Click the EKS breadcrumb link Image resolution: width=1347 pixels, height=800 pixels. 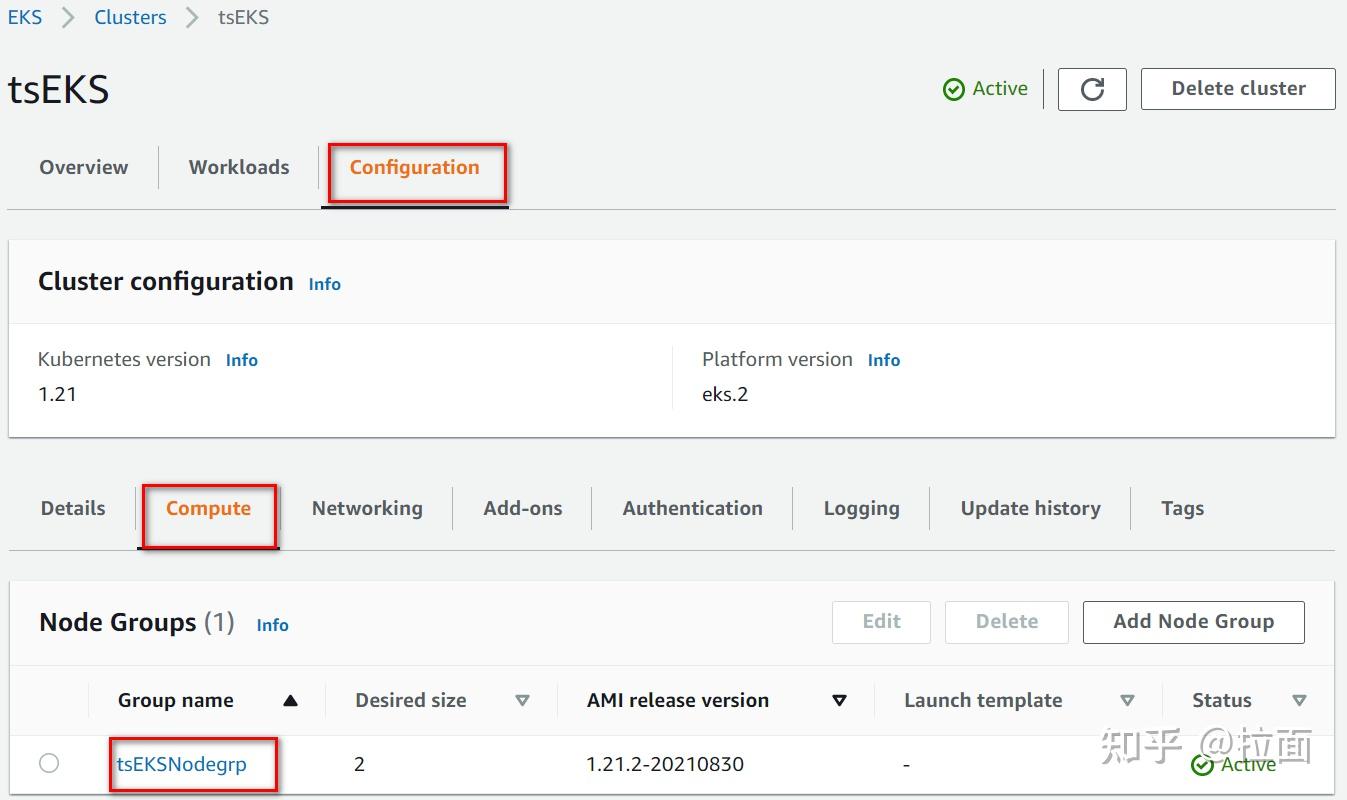(25, 18)
